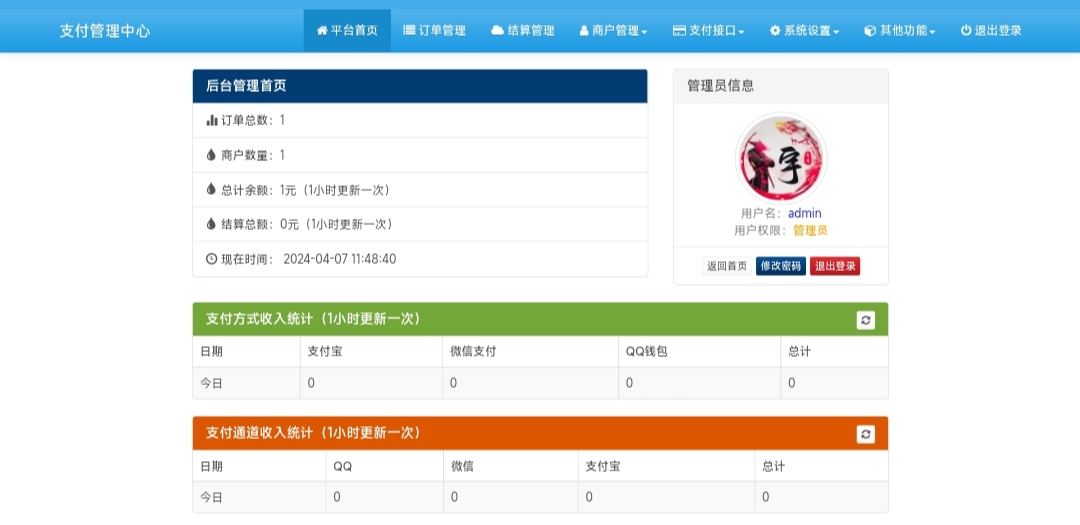This screenshot has width=1080, height=525.
Task: Click the 总计余额：1元 row text
Action: (x=307, y=189)
